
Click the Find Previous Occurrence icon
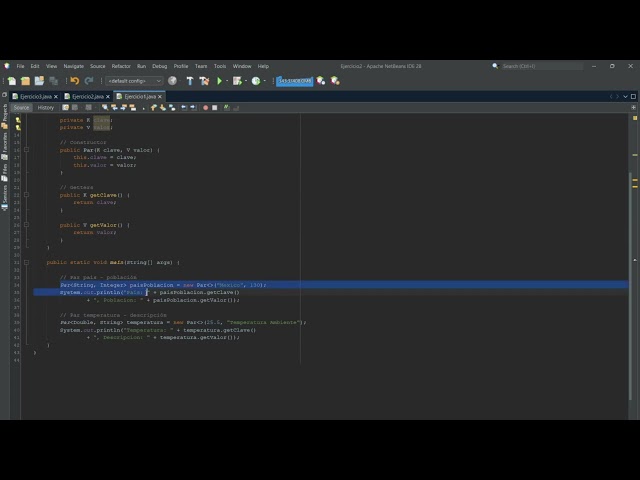(114, 108)
